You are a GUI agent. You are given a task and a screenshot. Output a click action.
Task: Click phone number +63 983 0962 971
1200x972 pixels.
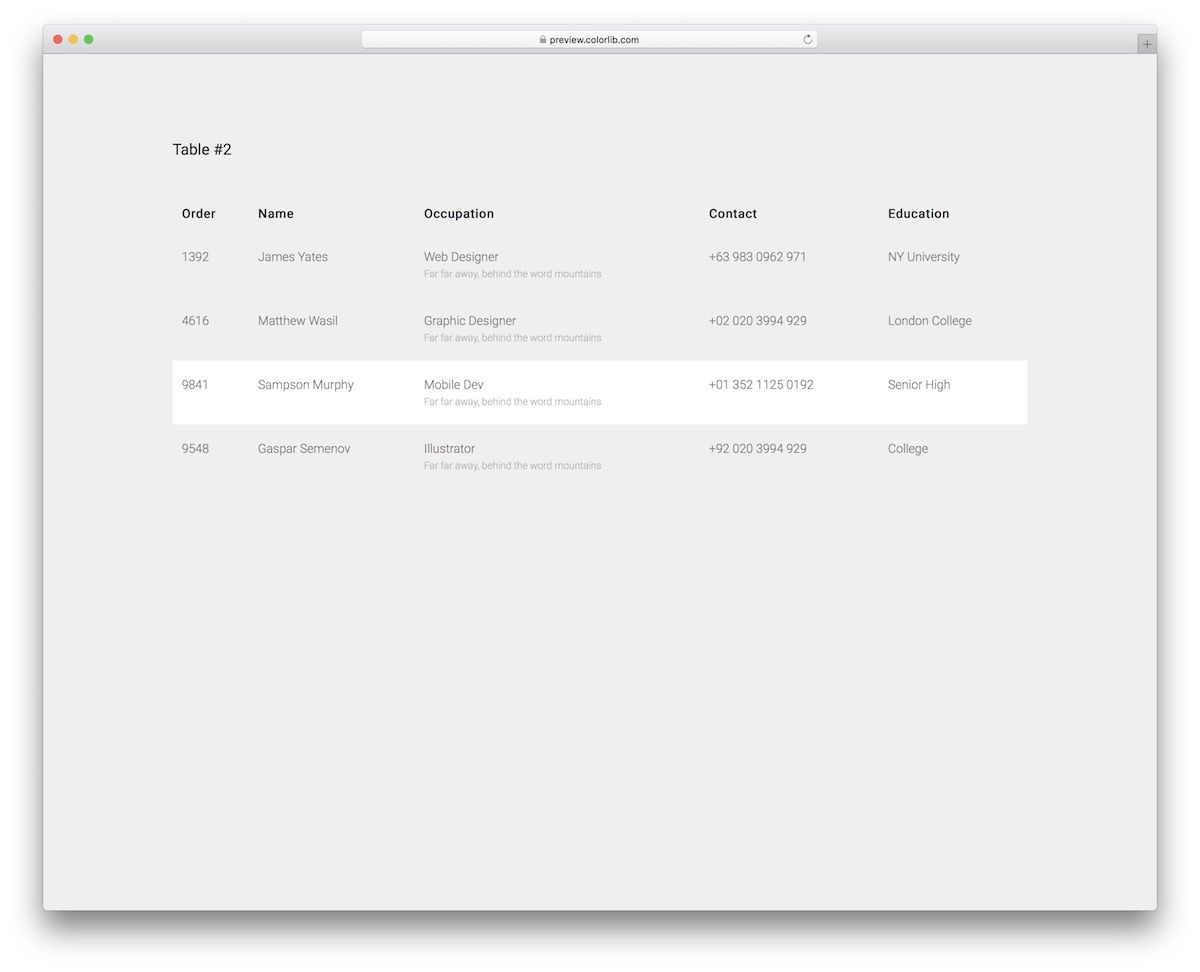[757, 257]
